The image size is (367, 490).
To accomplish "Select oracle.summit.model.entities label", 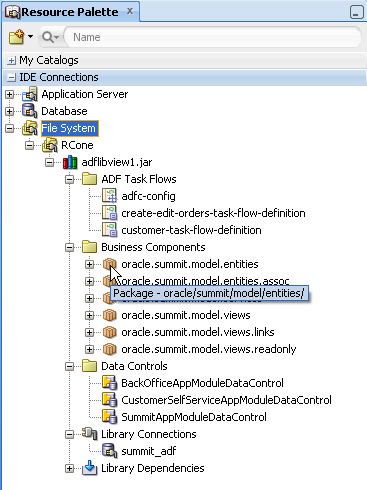I will 190,264.
